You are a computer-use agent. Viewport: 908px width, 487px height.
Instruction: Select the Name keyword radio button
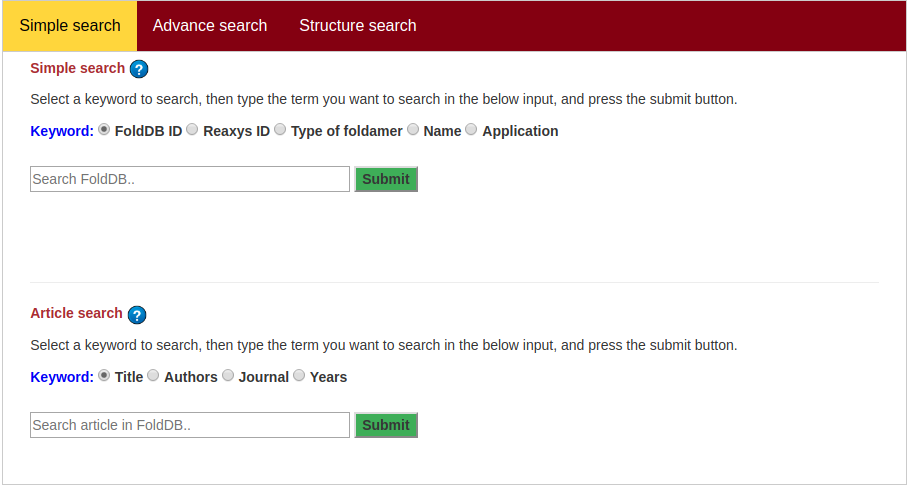click(413, 130)
